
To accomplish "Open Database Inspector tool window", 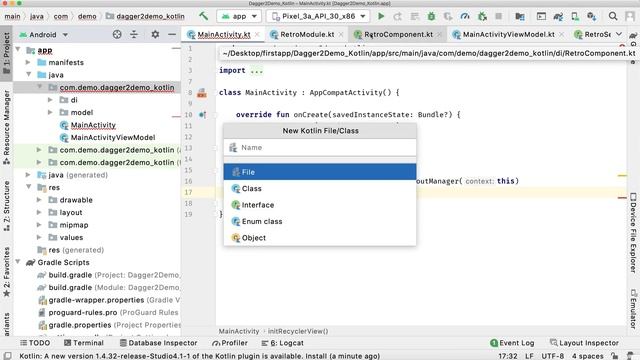I will tap(158, 343).
